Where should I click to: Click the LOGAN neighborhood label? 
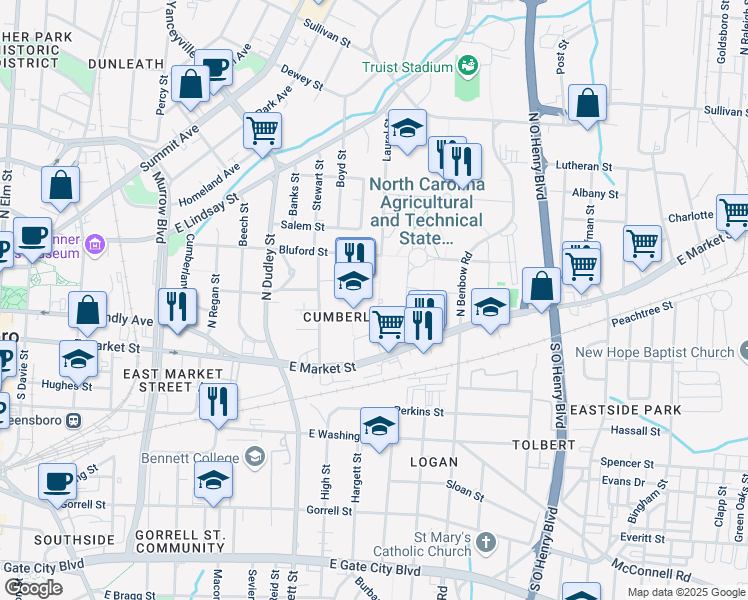pos(435,462)
